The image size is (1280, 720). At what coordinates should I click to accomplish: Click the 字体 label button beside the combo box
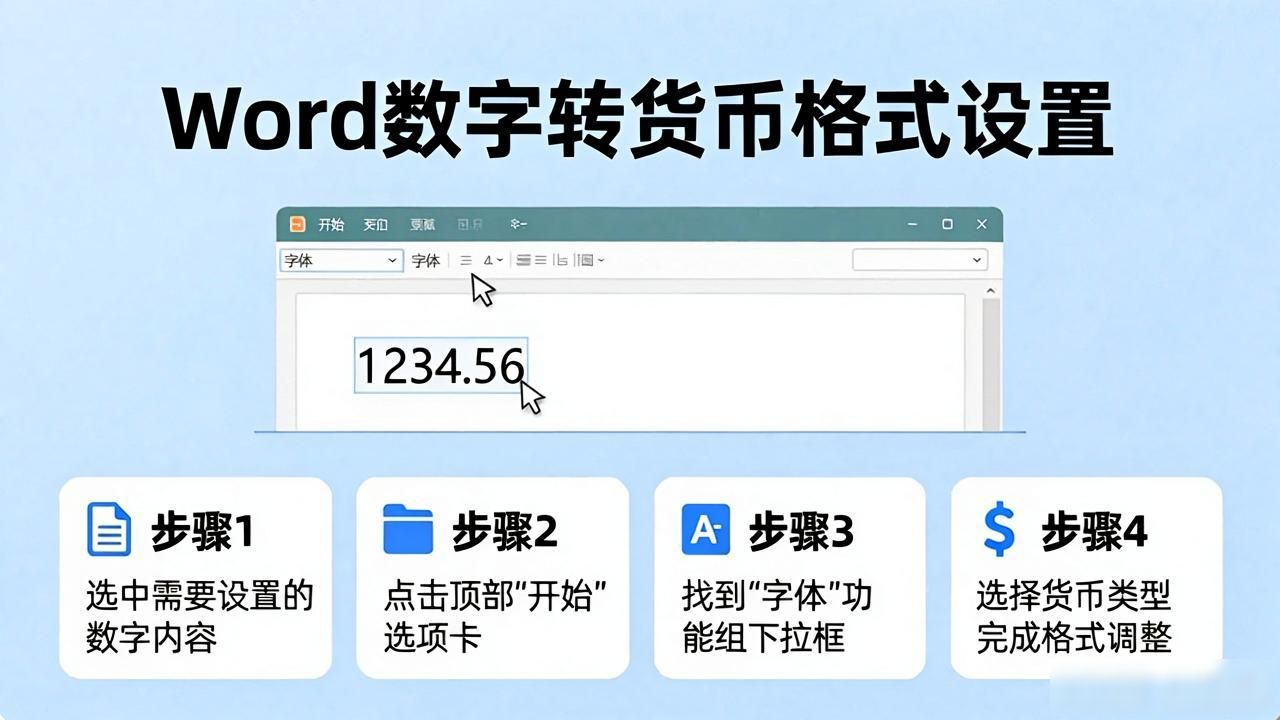coord(426,260)
